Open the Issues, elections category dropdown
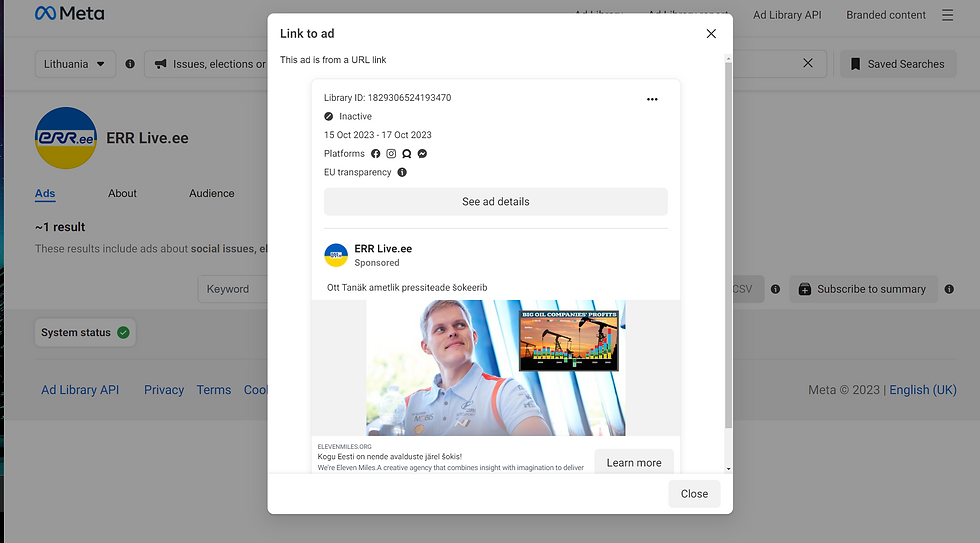Screen dimensions: 980x543 tap(206, 64)
